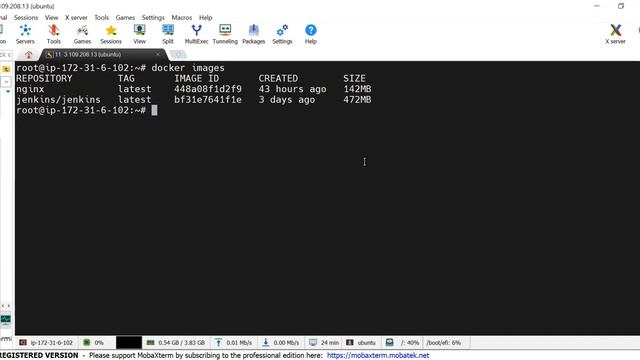Open the Tunneling toolbar icon
The image size is (640, 360).
[x=225, y=34]
